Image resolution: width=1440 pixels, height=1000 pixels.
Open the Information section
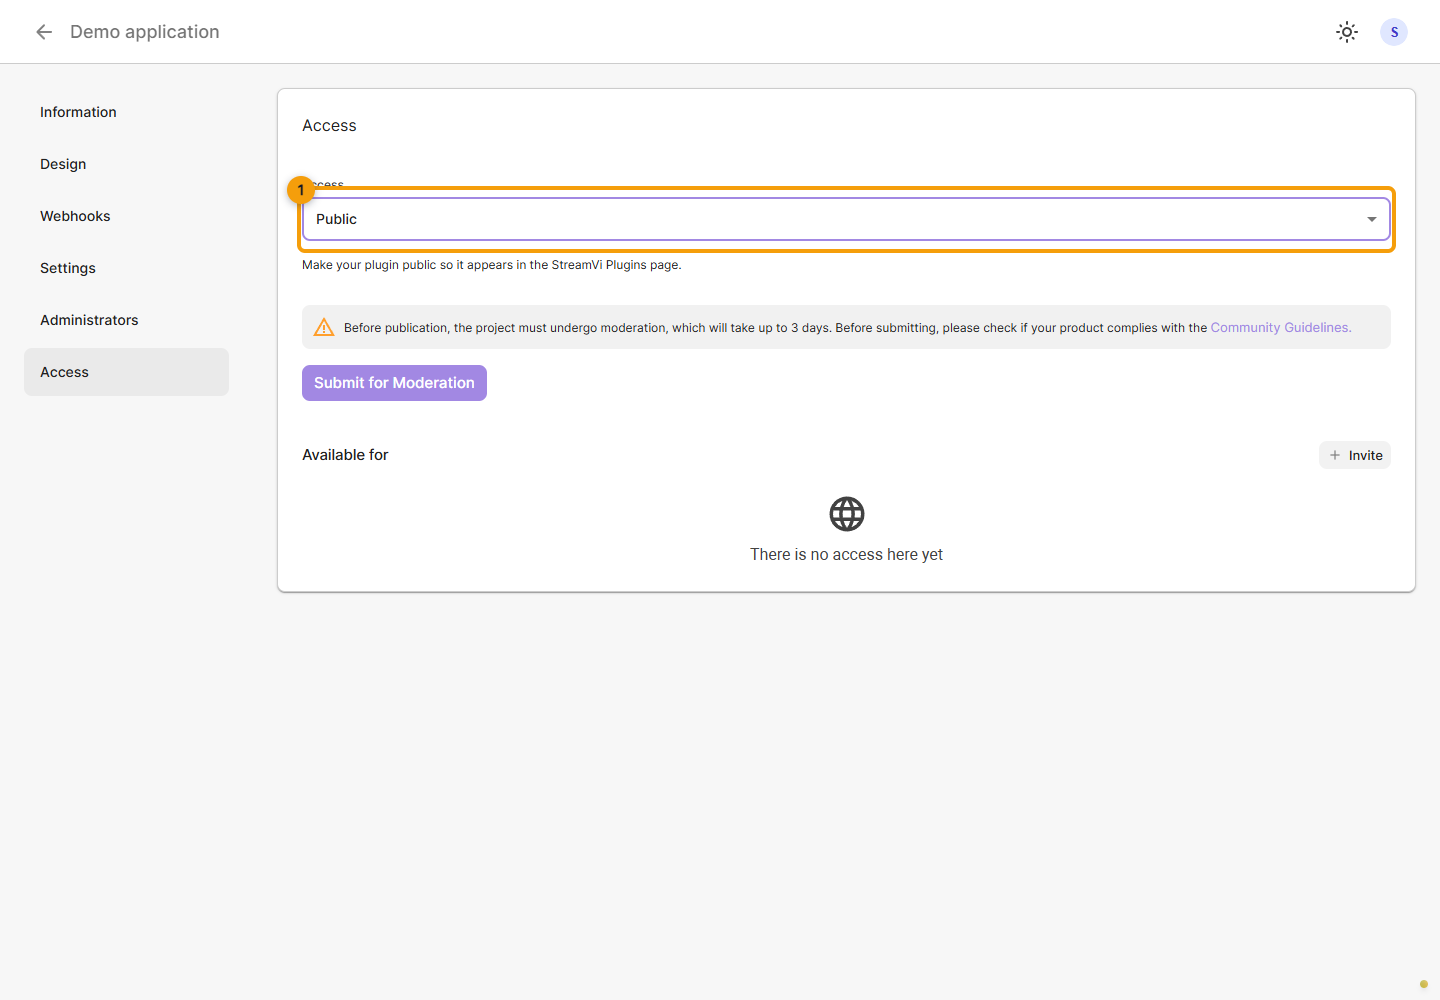[x=126, y=112]
